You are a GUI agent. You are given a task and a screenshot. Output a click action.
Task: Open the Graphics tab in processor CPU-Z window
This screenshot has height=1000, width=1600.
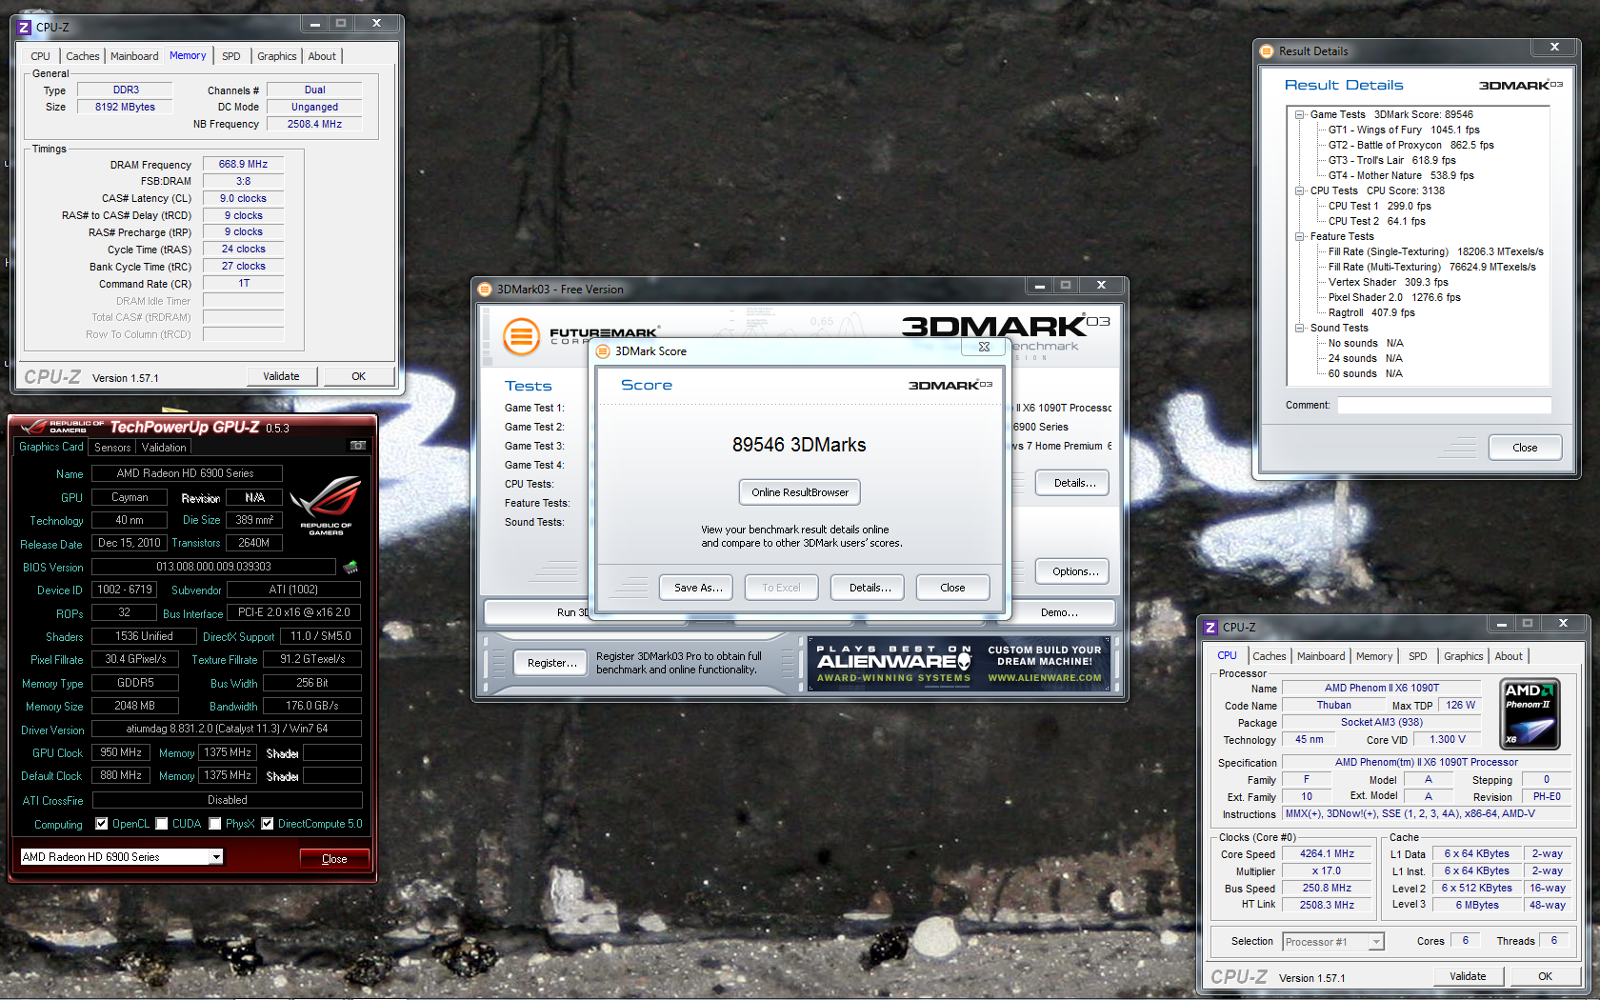click(1463, 657)
